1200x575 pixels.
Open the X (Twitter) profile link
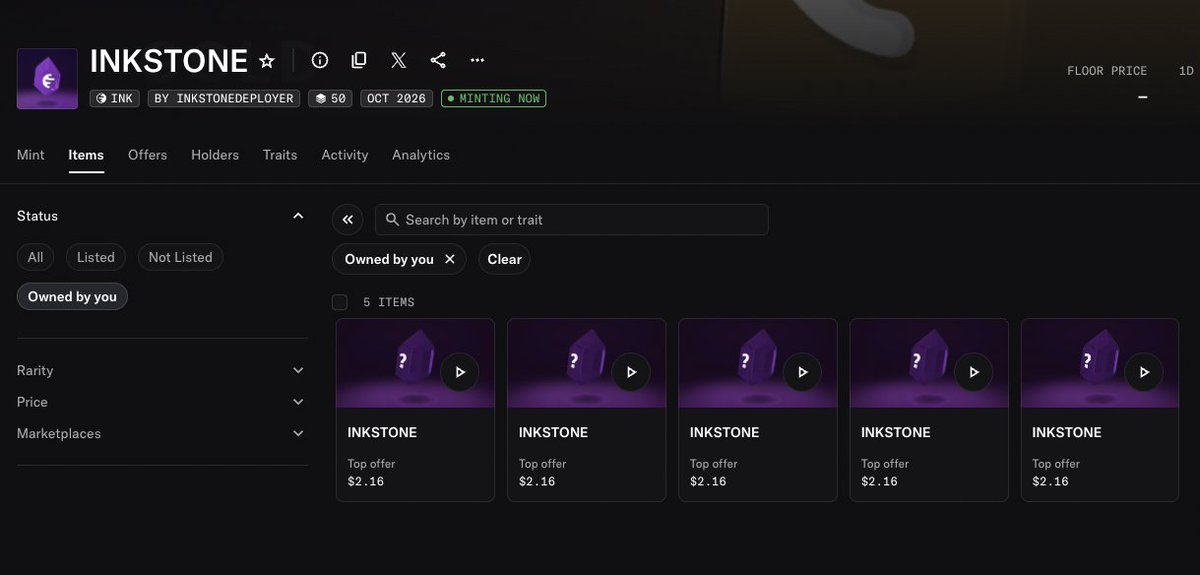(x=399, y=60)
